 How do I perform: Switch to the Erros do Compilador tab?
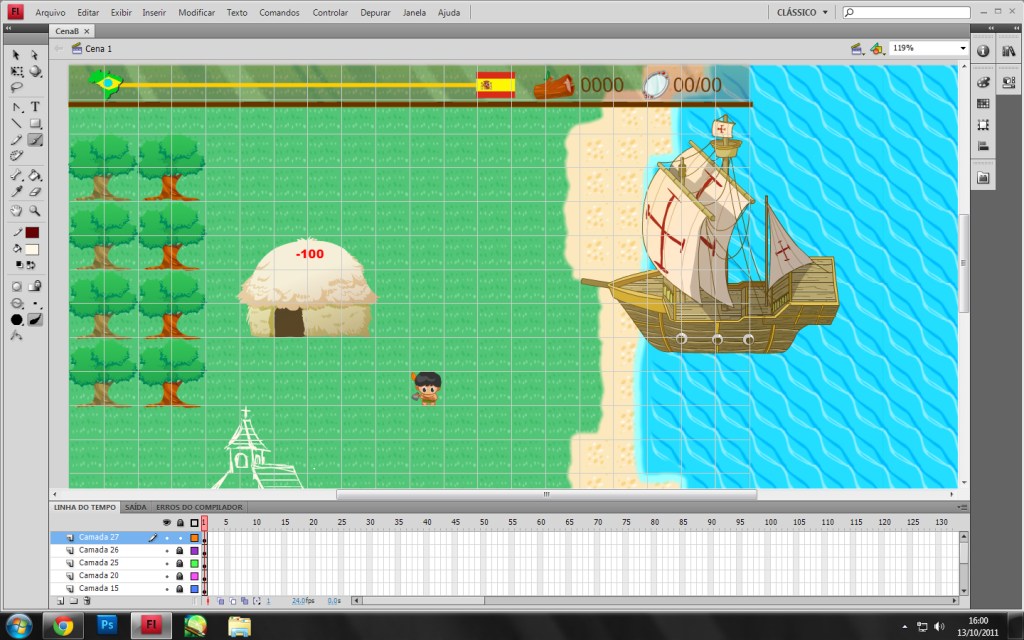click(199, 507)
